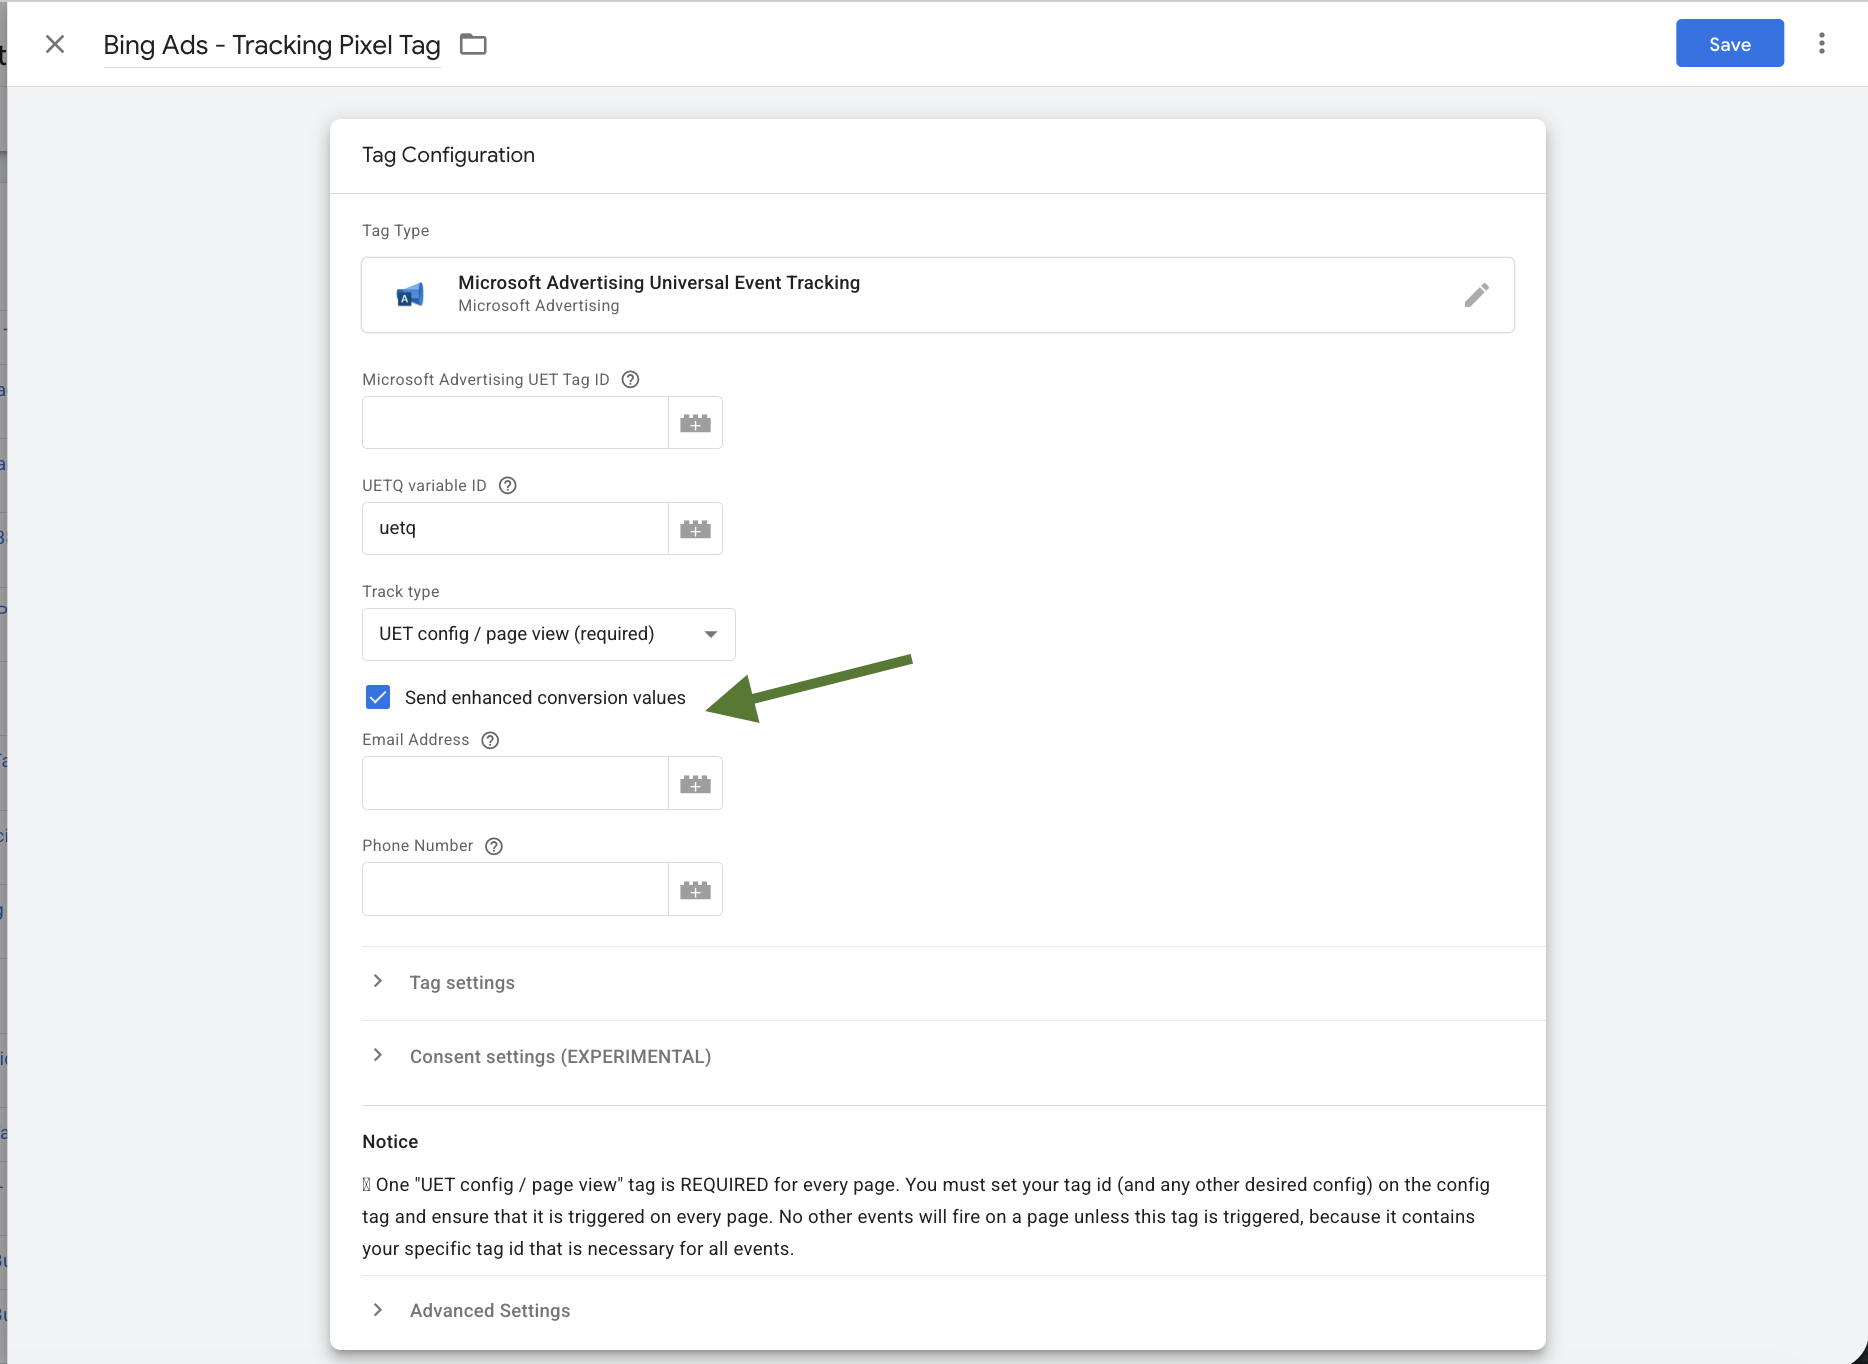Screen dimensions: 1868x1364
Task: Save the tag with the Save button
Action: pyautogui.click(x=1729, y=44)
